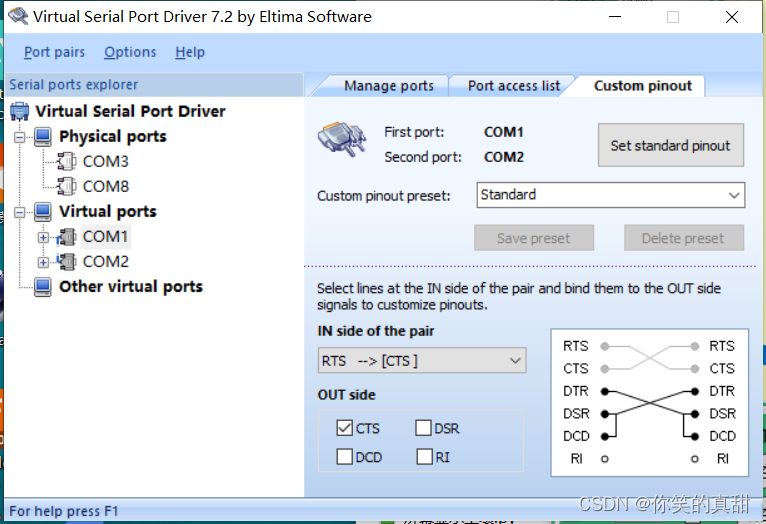Open the Help menu
766x524 pixels.
[x=190, y=52]
